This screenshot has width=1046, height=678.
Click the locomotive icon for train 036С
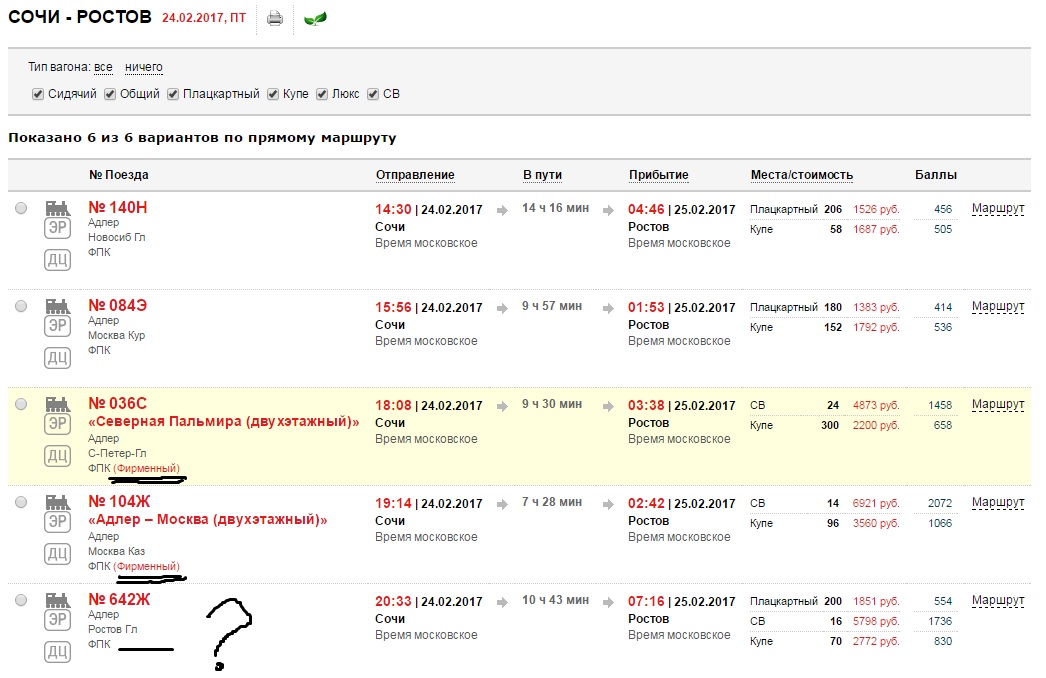click(x=57, y=404)
